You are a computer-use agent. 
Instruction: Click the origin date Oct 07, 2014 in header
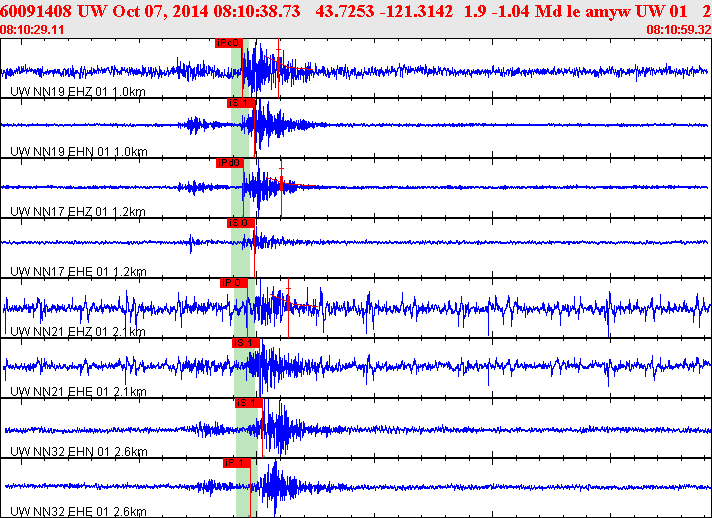click(x=161, y=11)
